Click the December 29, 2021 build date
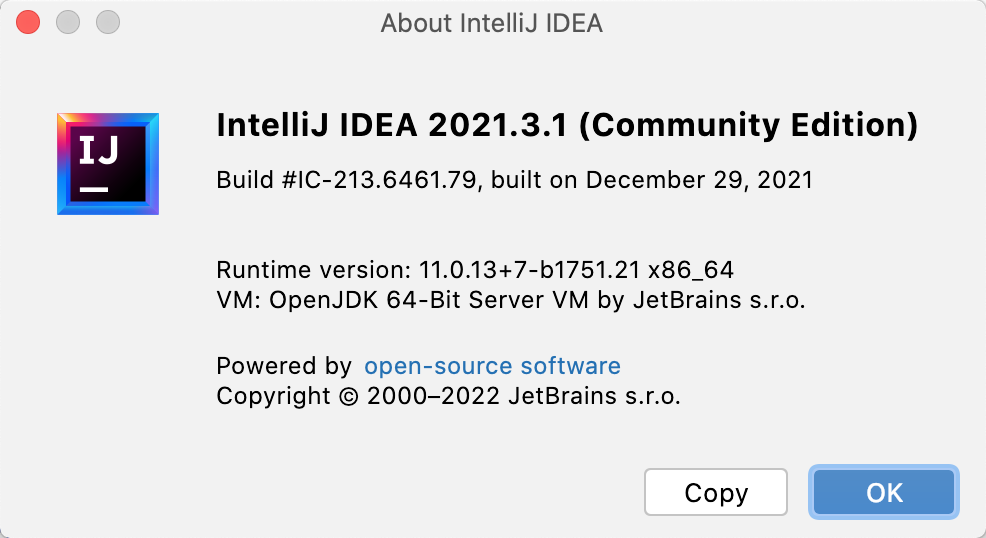The height and width of the screenshot is (538, 986). click(699, 180)
